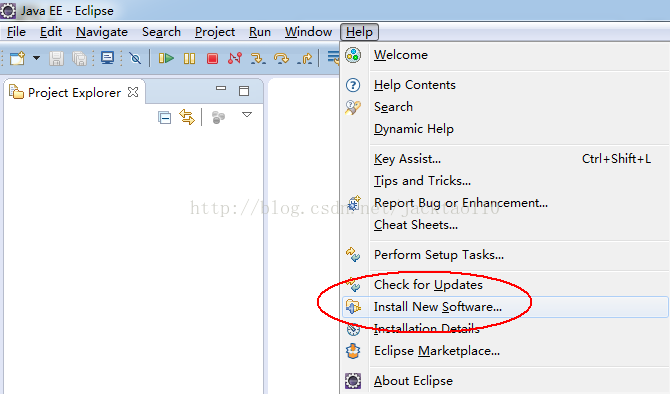Open Eclipse Marketplace...
The height and width of the screenshot is (394, 670).
pyautogui.click(x=505, y=351)
